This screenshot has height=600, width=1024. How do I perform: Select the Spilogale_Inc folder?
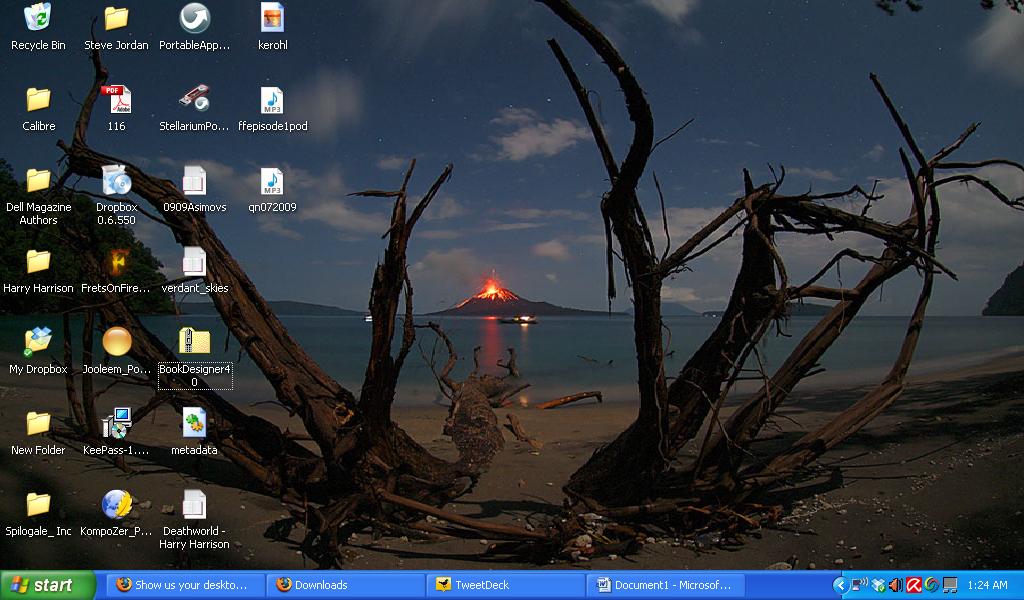[39, 504]
